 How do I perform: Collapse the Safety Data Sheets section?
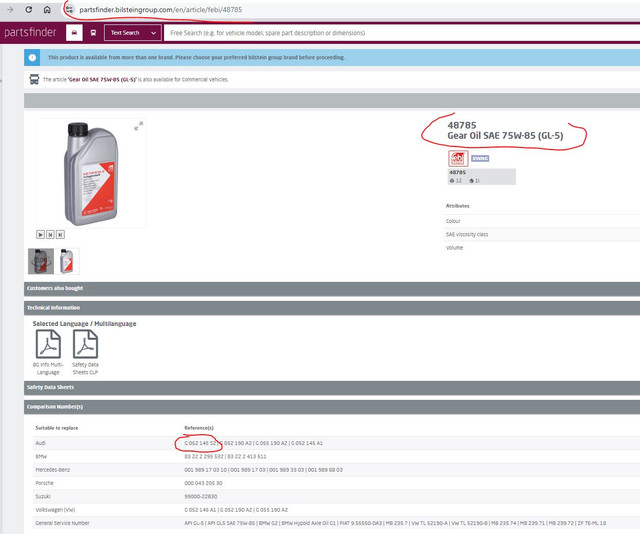tap(332, 387)
